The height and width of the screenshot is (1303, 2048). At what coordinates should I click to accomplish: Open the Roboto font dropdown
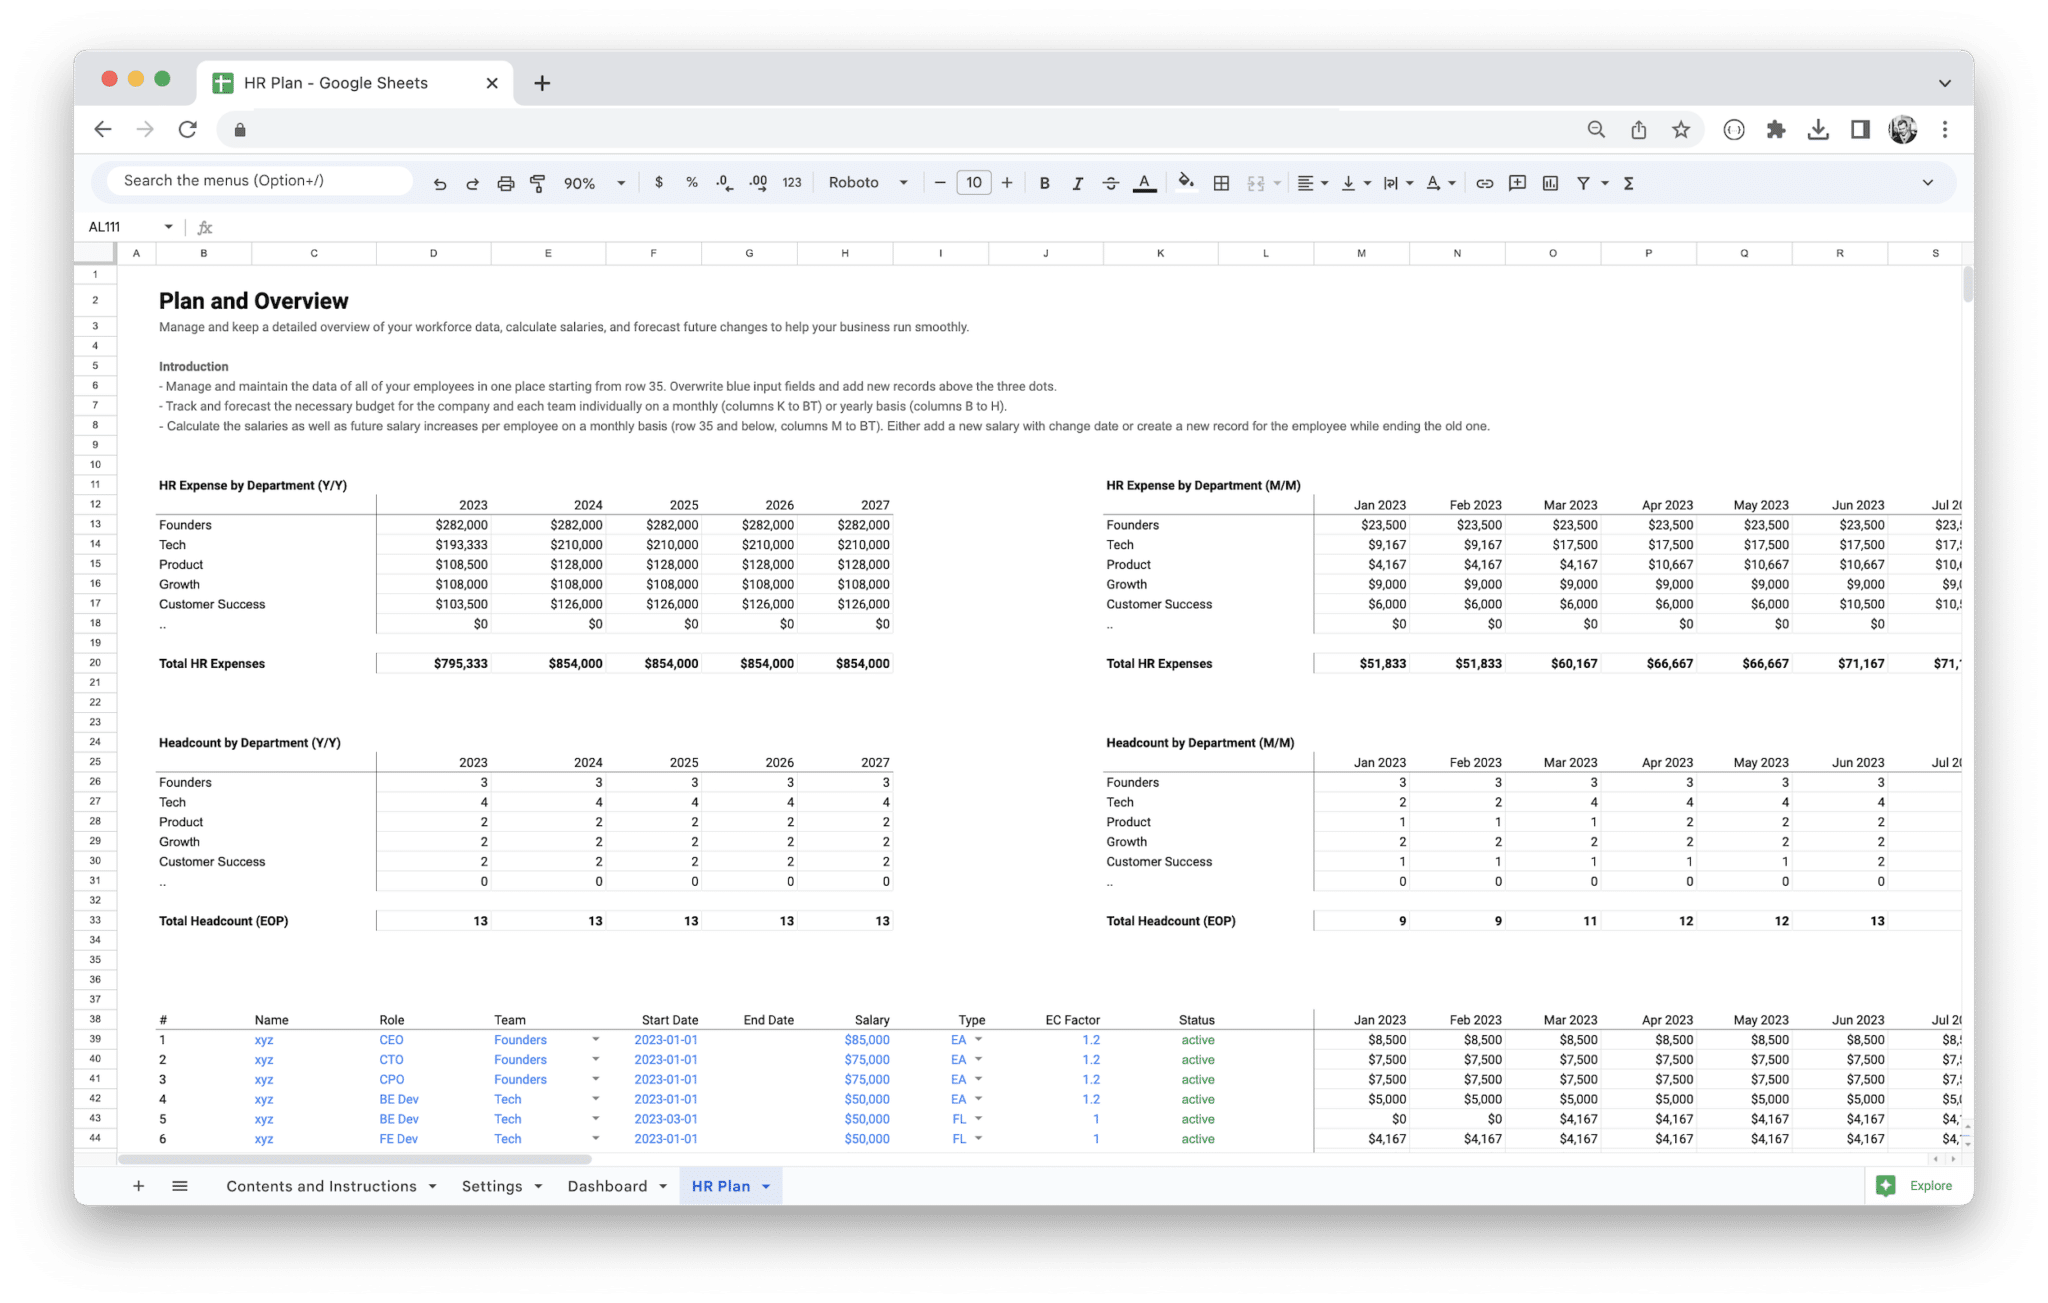[x=868, y=182]
